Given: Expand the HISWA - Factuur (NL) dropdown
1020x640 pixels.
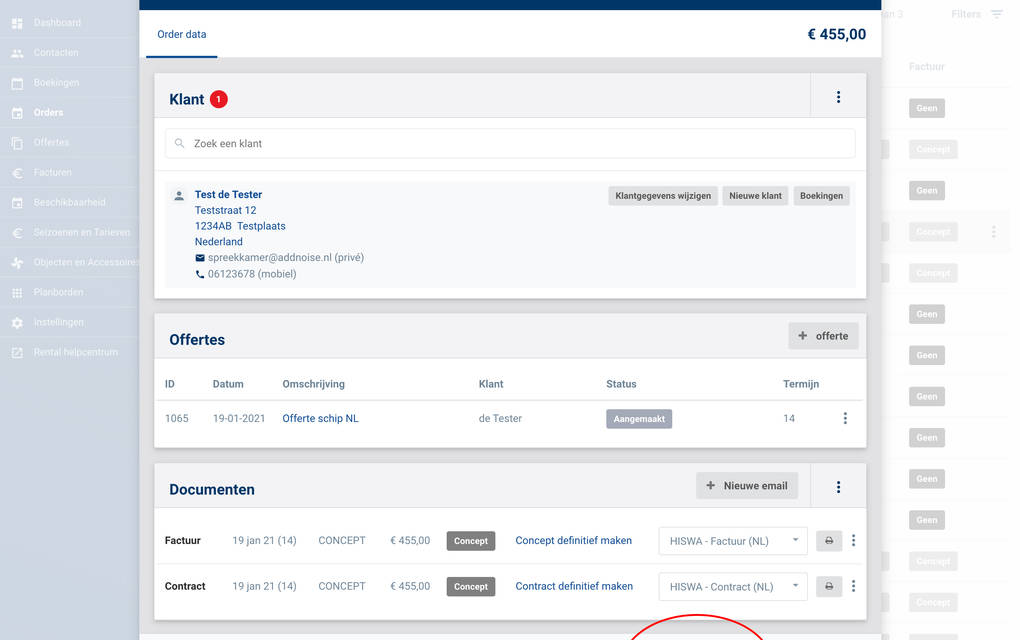Looking at the screenshot, I should coord(732,541).
